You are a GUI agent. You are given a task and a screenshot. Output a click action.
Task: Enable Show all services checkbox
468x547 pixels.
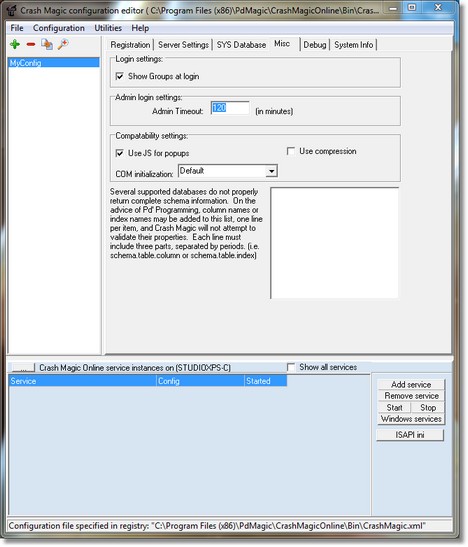290,367
